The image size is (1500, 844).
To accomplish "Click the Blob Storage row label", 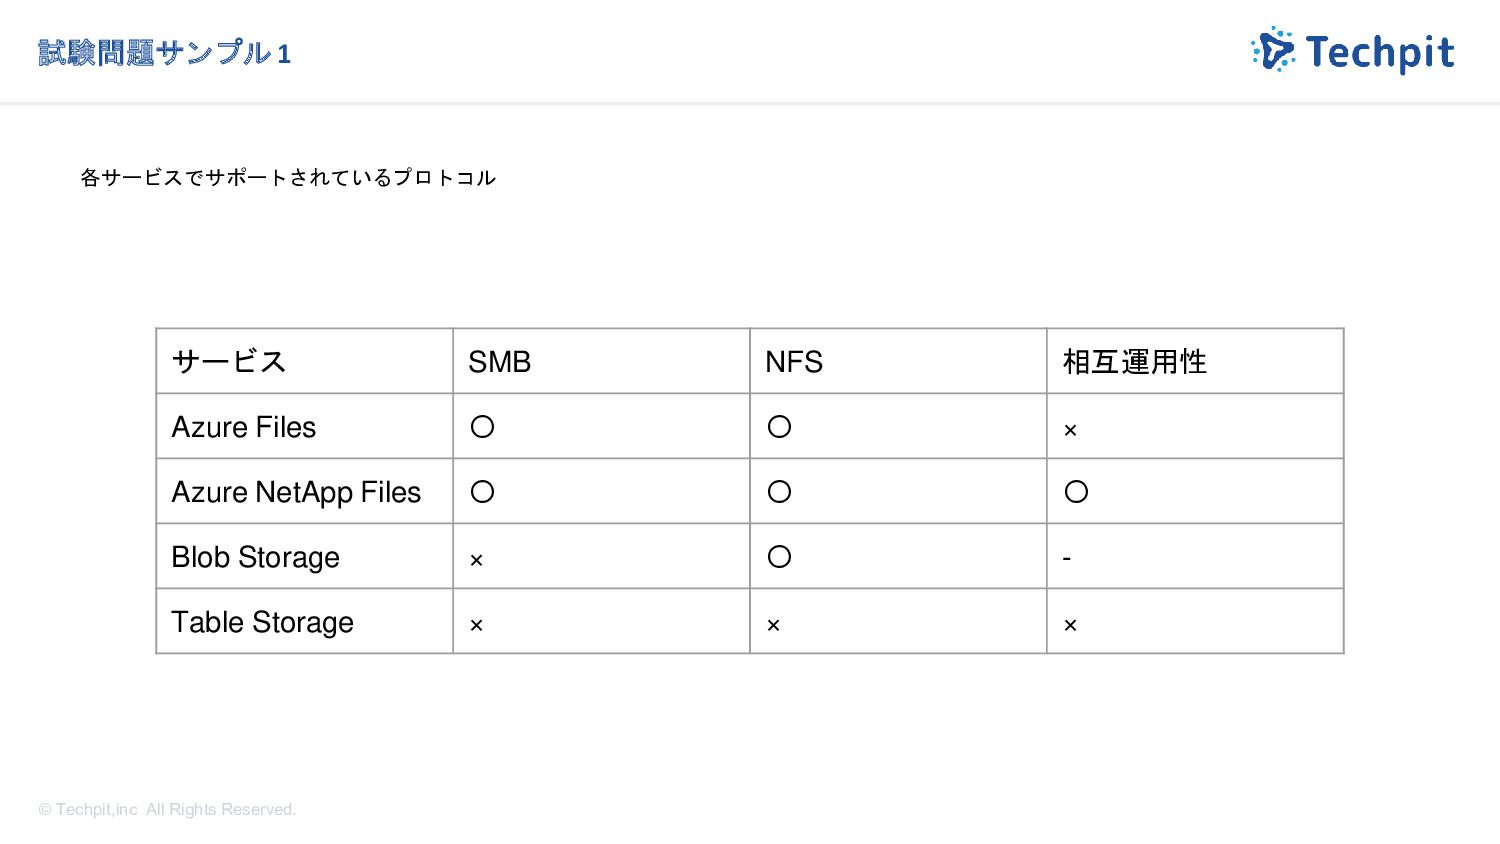I will tap(256, 557).
